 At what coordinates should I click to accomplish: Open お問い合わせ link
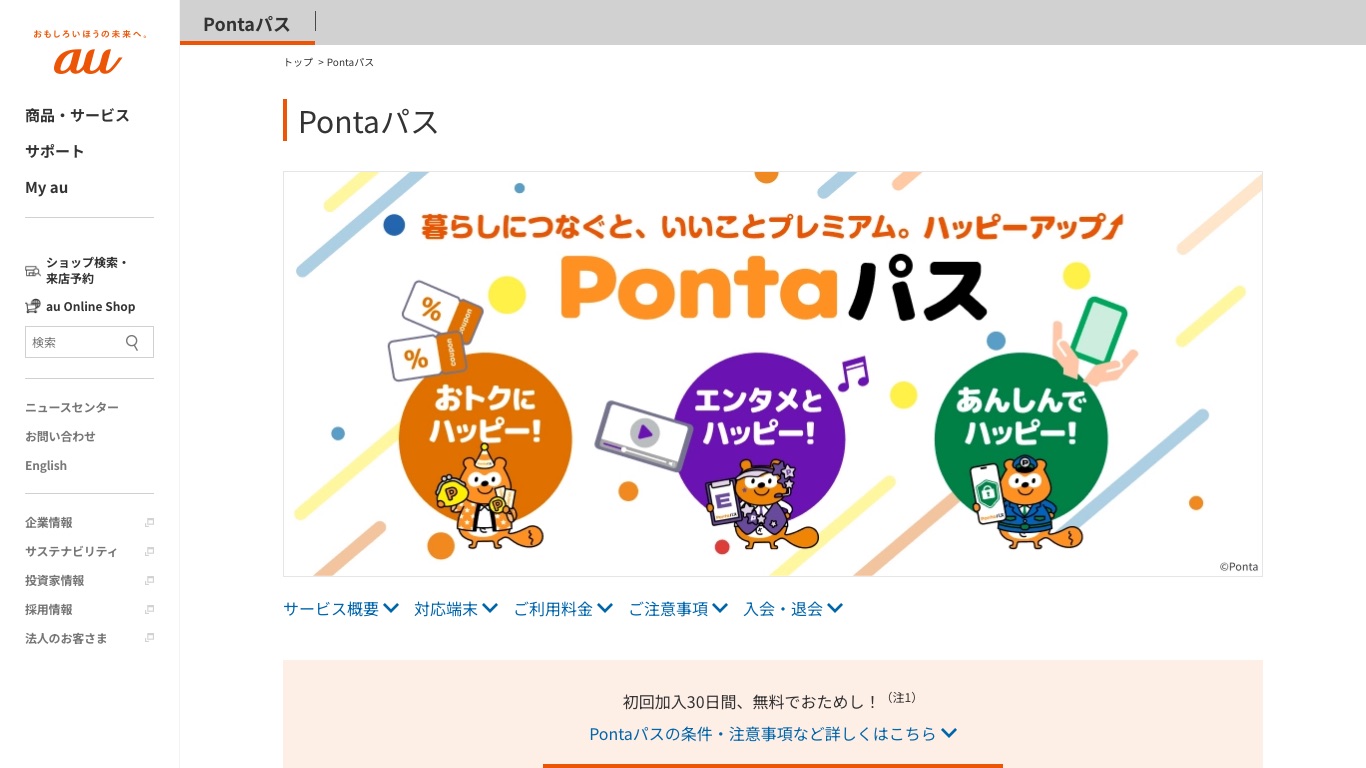click(x=60, y=436)
